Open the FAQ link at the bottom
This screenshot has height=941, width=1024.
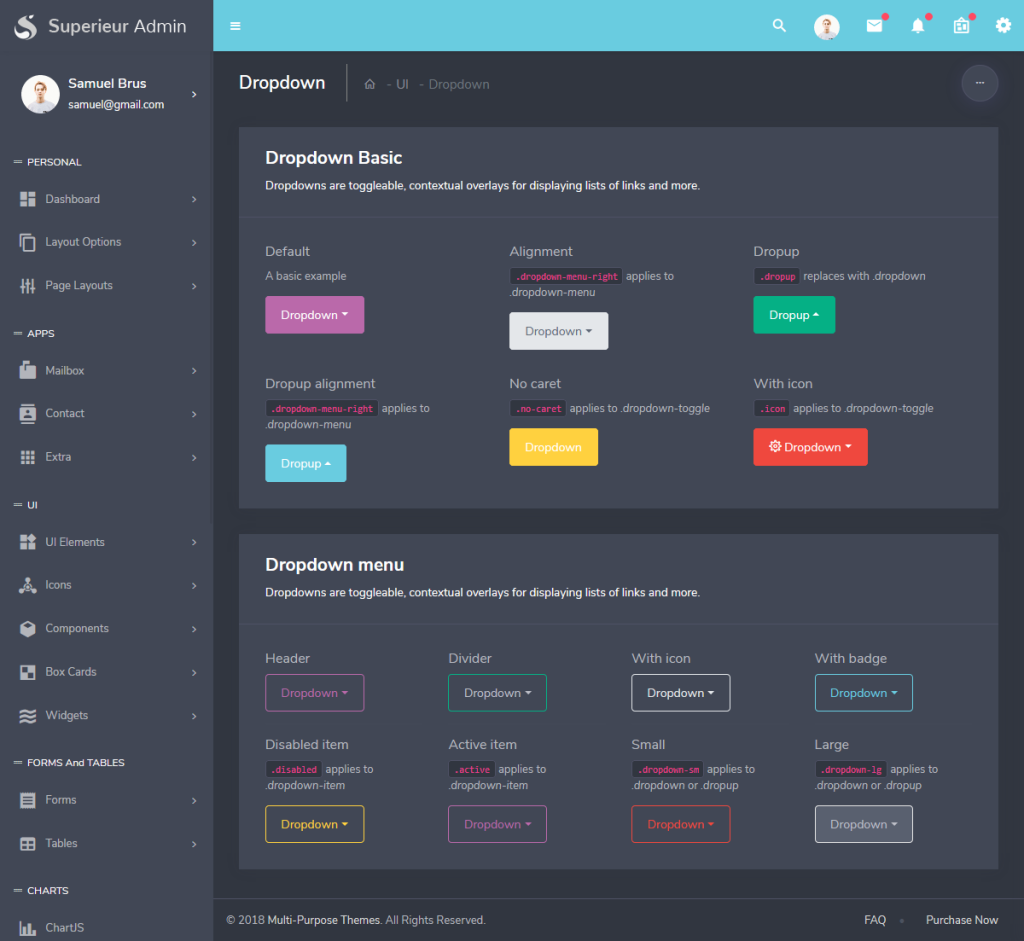tap(874, 919)
